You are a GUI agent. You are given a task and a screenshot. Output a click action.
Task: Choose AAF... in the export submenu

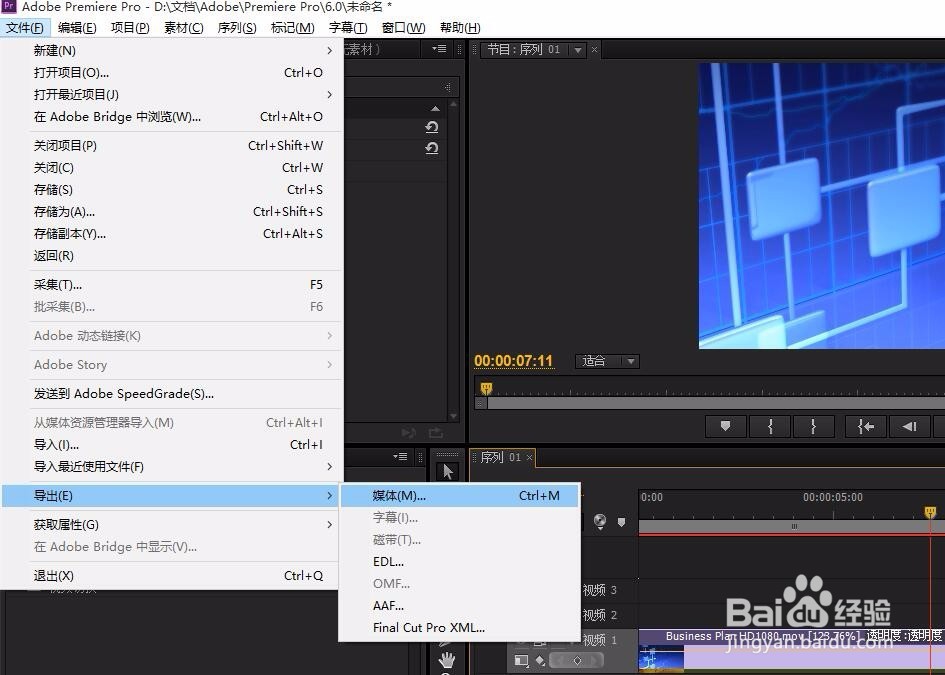[460, 606]
